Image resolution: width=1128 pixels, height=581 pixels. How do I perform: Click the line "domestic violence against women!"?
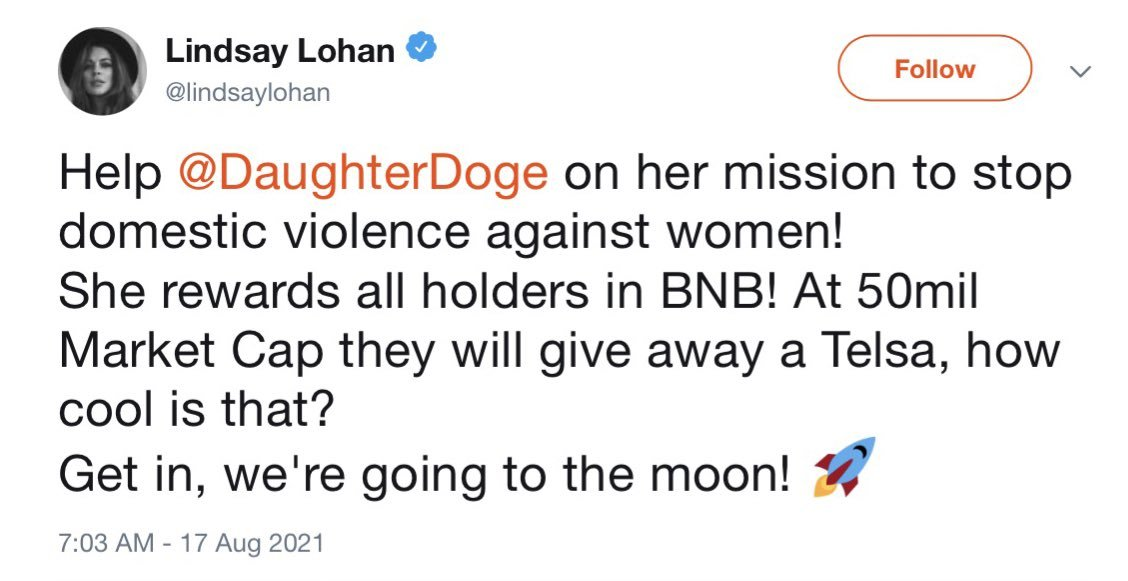coord(452,233)
